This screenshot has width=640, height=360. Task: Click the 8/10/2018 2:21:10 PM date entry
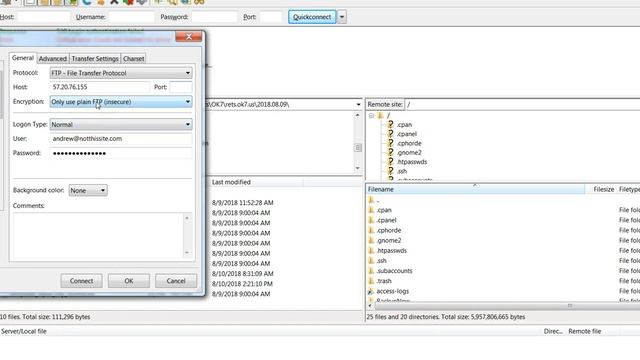[x=242, y=284]
